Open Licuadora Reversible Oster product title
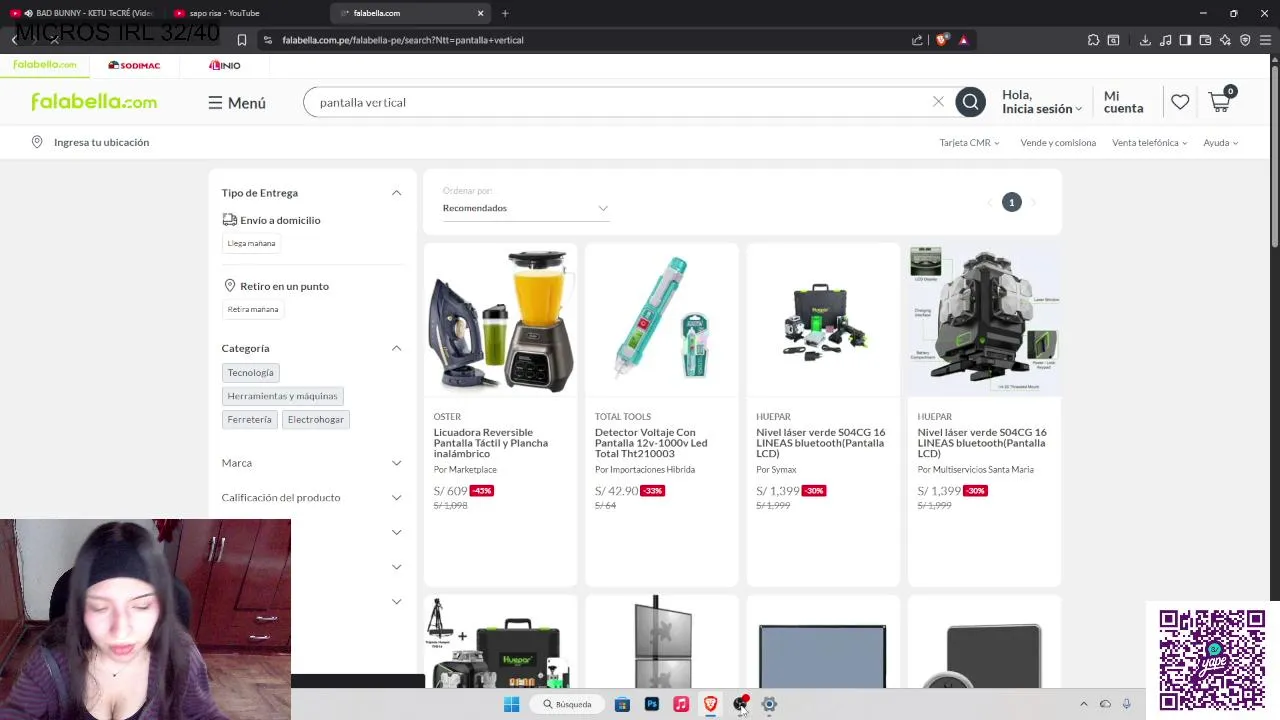The image size is (1280, 720). [491, 443]
